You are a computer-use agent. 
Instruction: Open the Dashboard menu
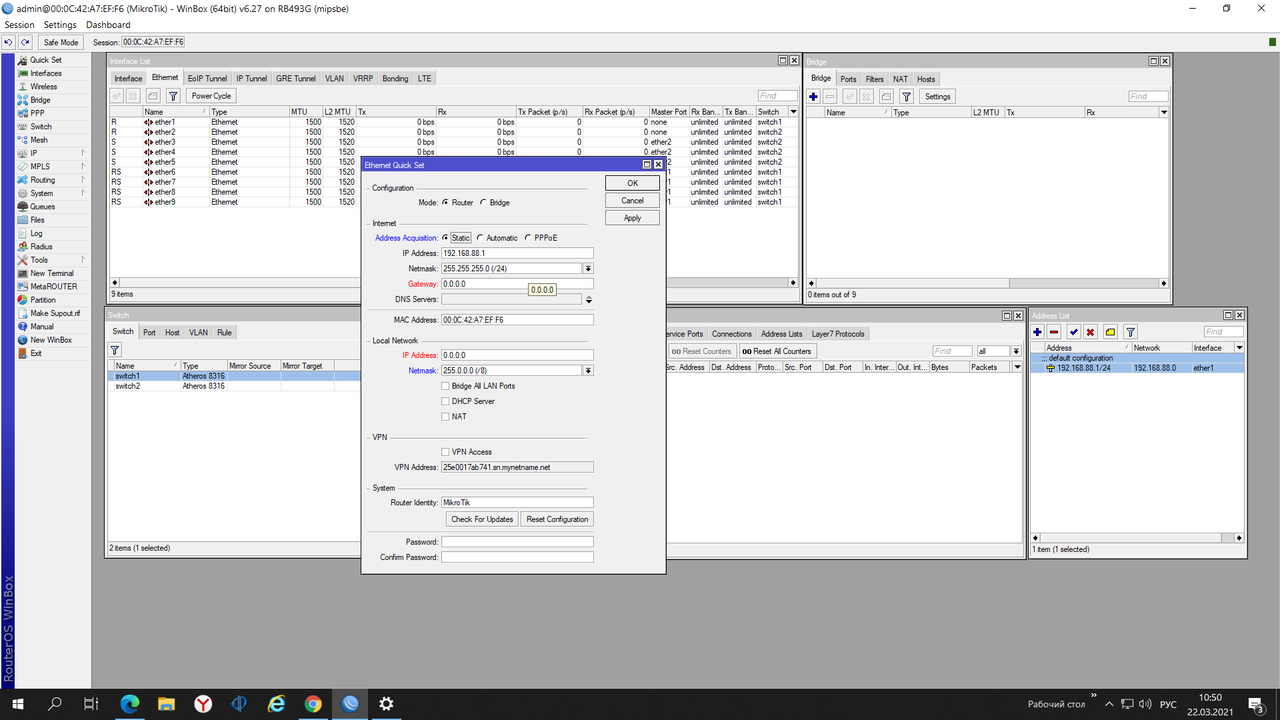(x=108, y=25)
